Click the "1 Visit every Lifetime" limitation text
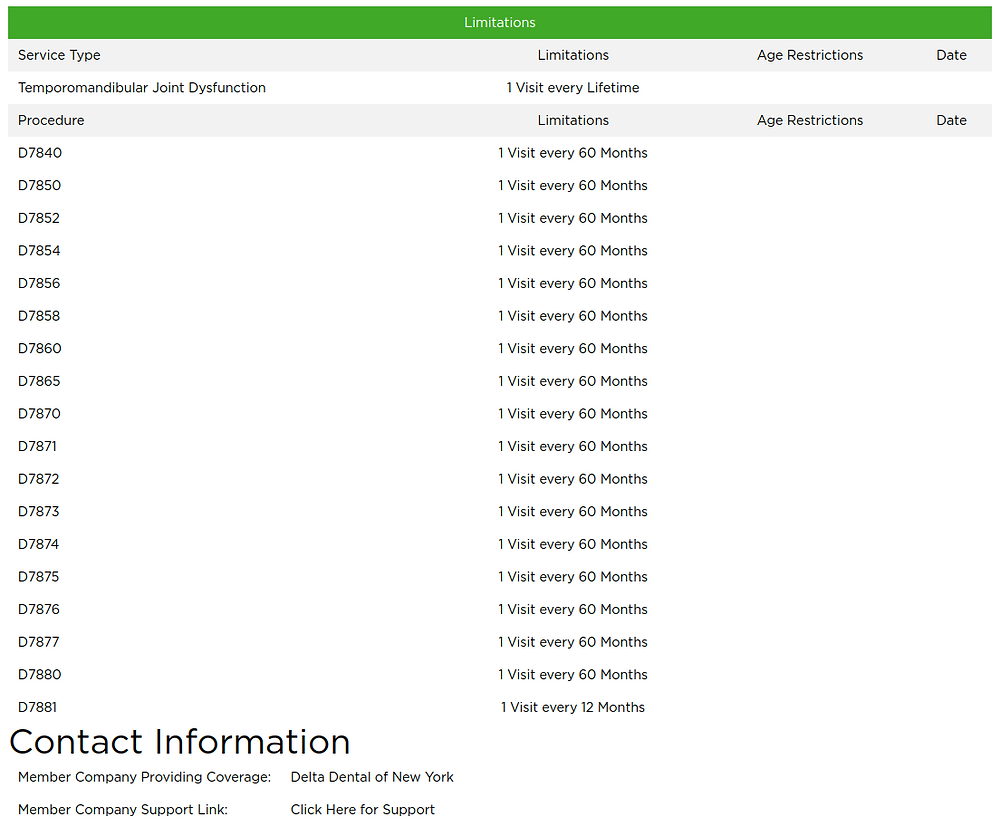Image resolution: width=1000 pixels, height=826 pixels. click(x=573, y=88)
